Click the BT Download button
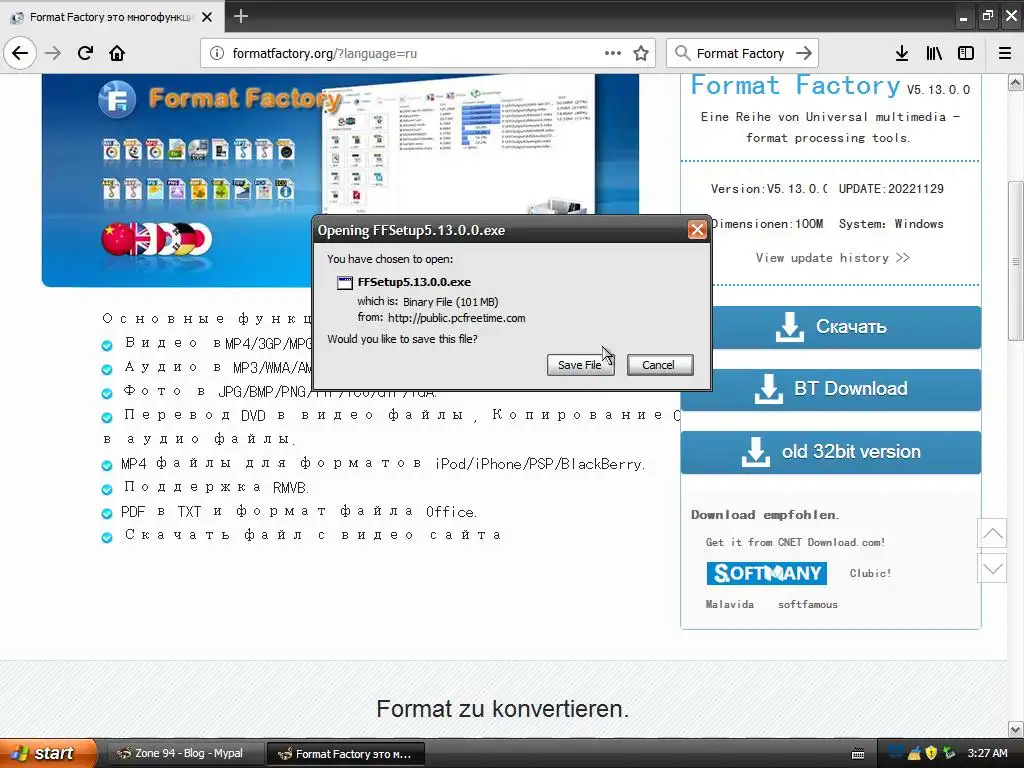 click(x=831, y=389)
